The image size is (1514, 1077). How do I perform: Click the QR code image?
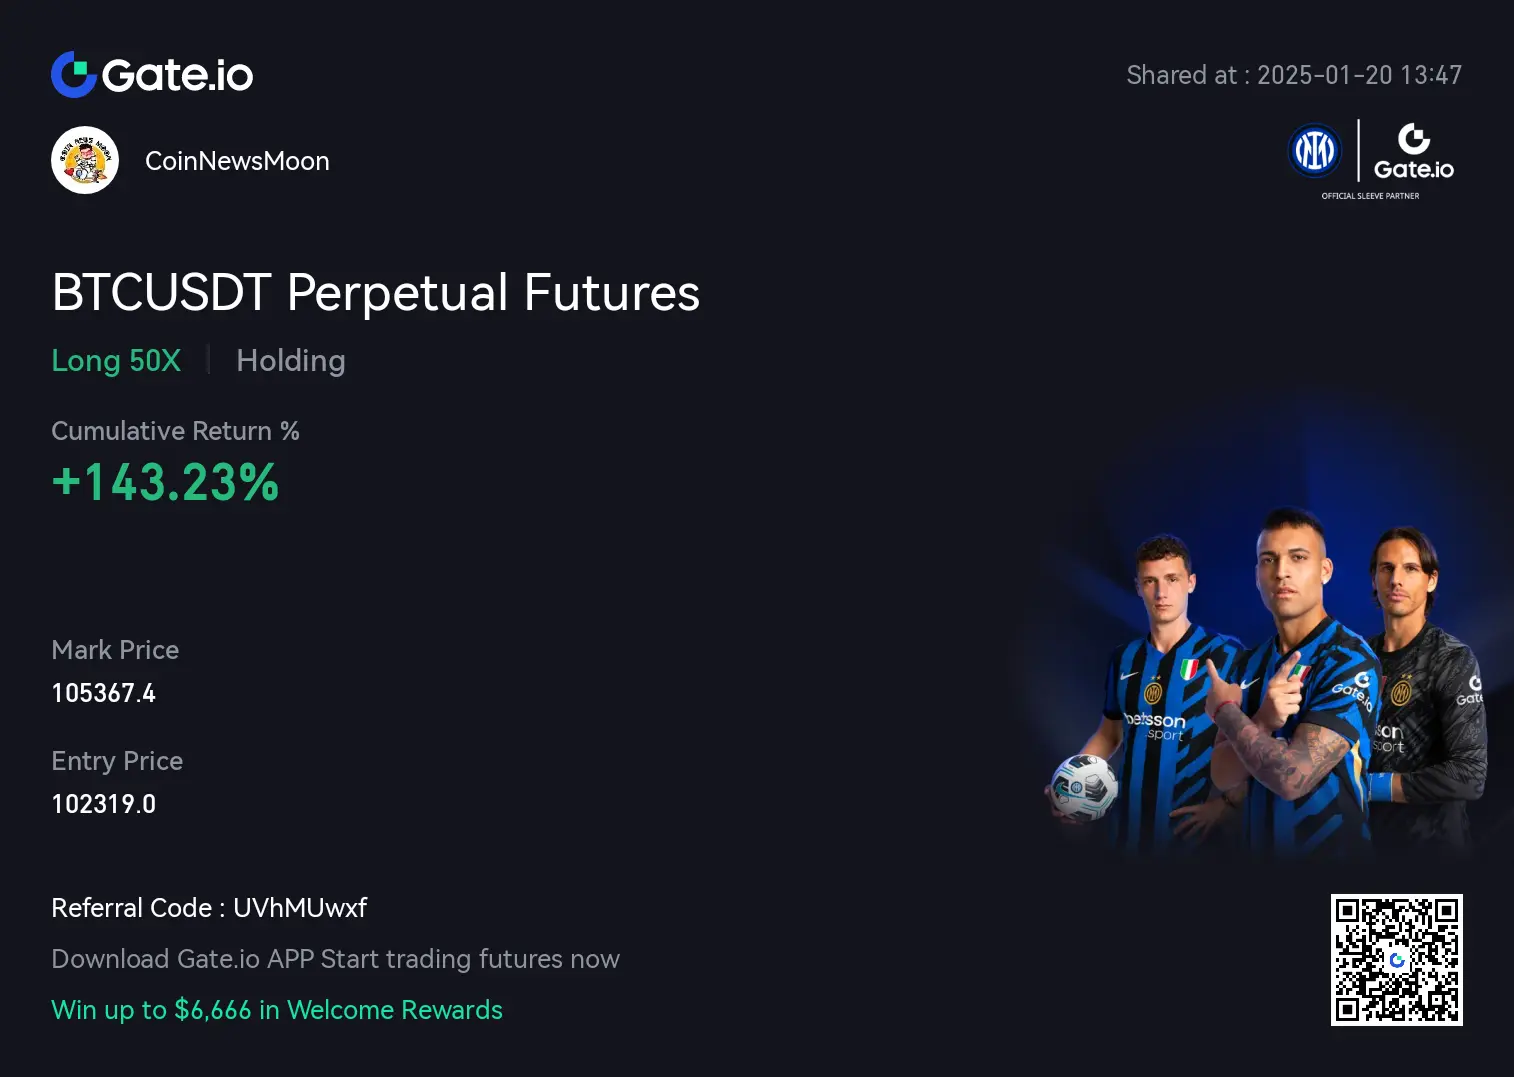1397,960
